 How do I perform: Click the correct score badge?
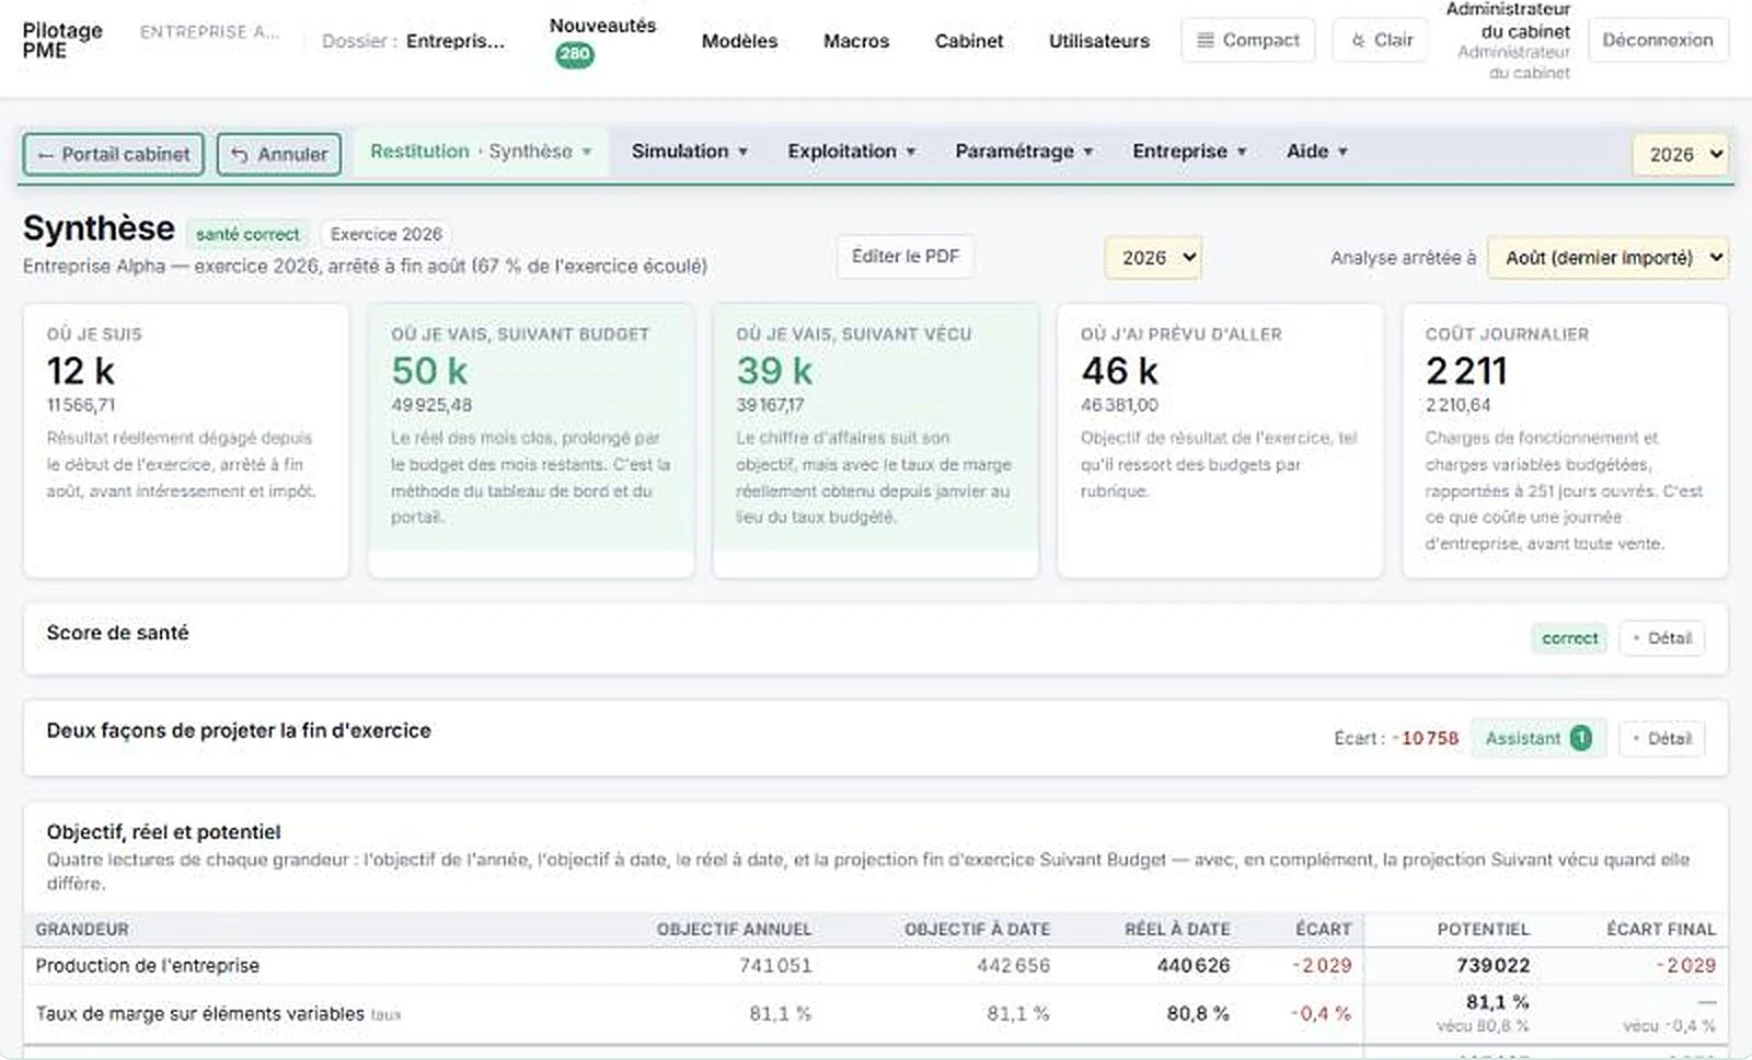pyautogui.click(x=1569, y=638)
